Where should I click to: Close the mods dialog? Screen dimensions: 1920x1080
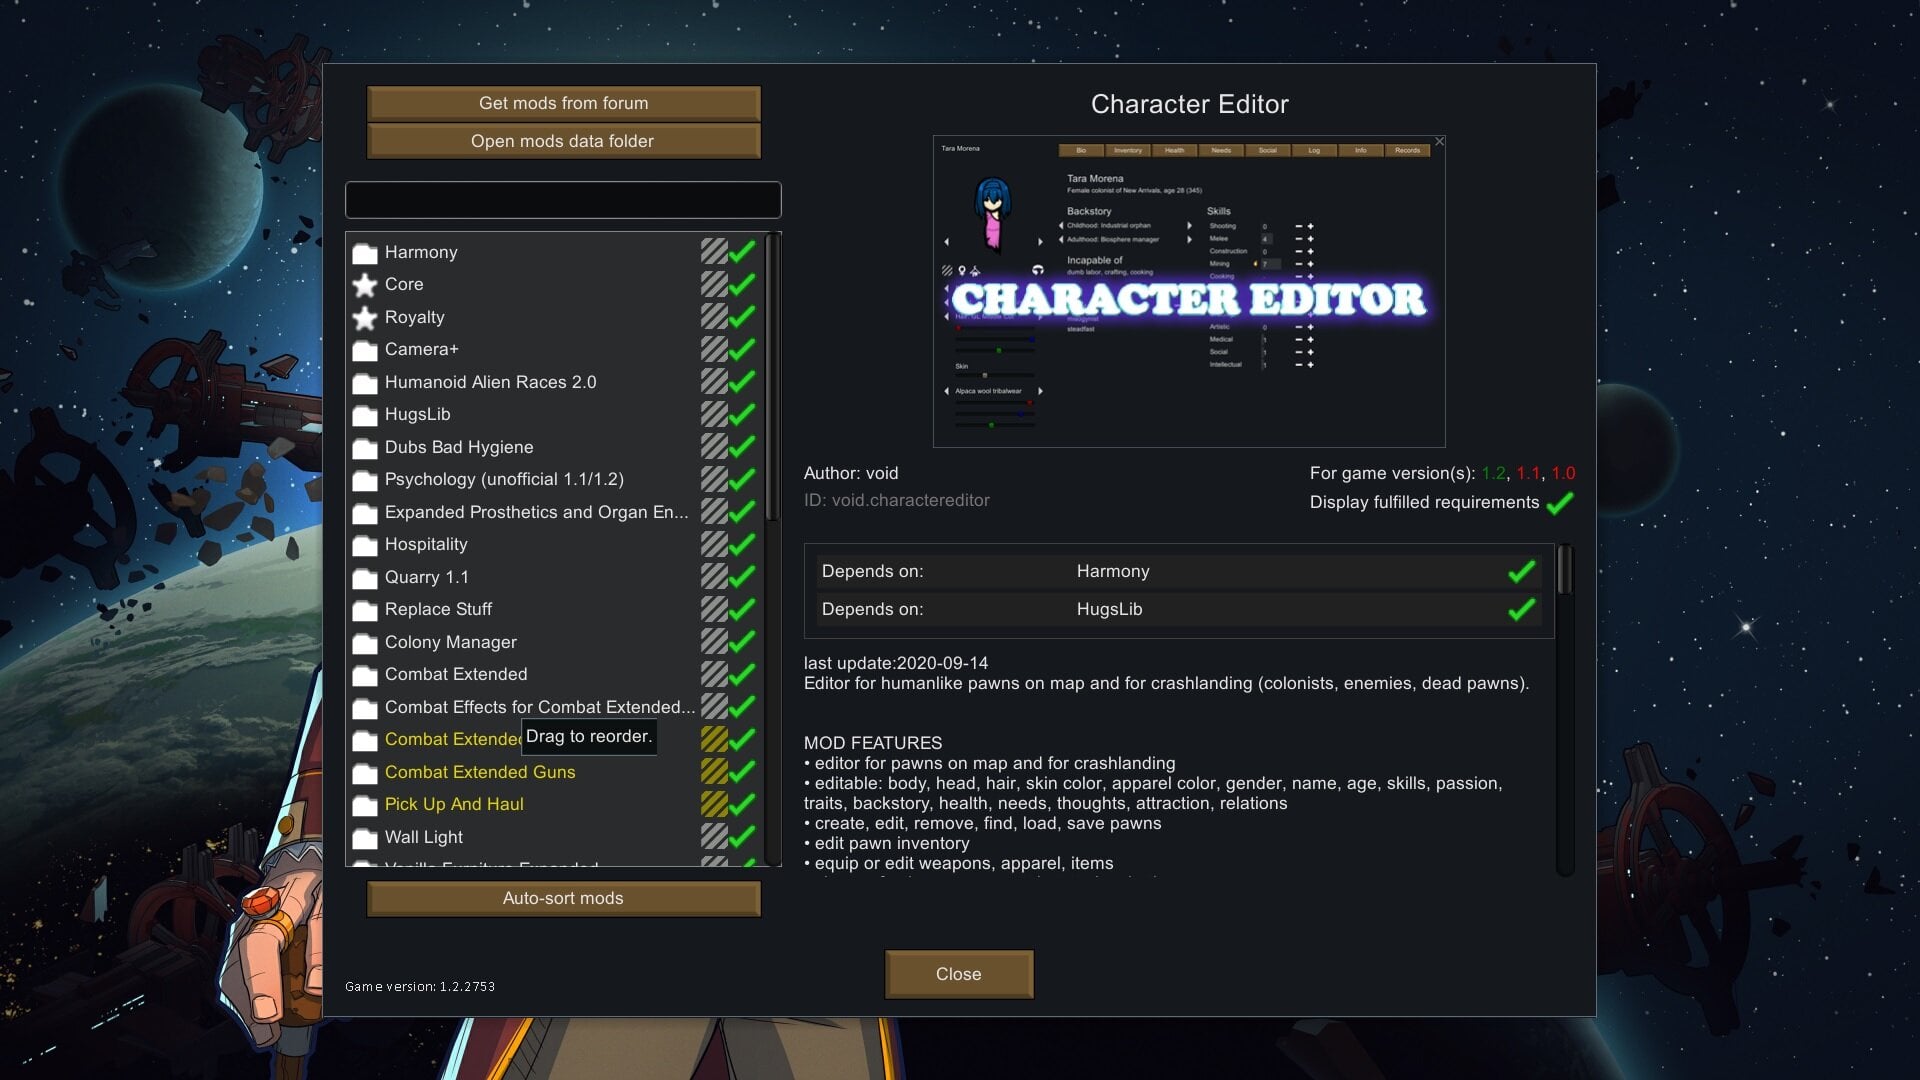959,974
